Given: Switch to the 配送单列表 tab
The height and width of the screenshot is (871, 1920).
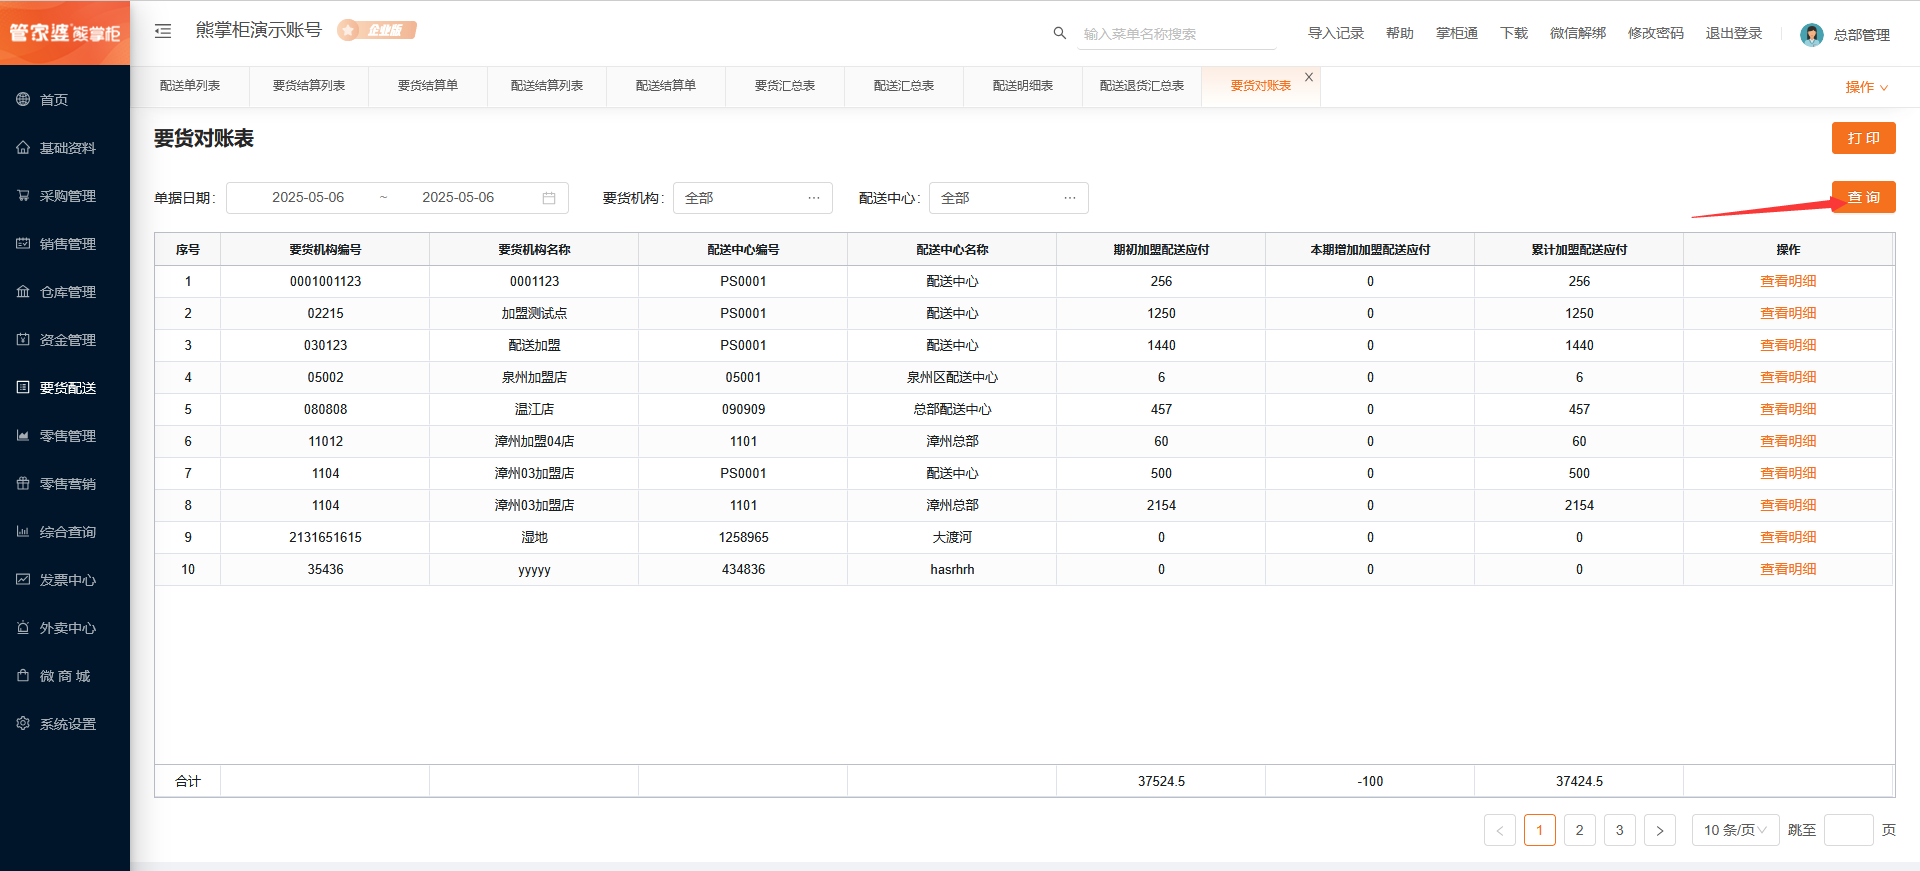Looking at the screenshot, I should pos(190,86).
